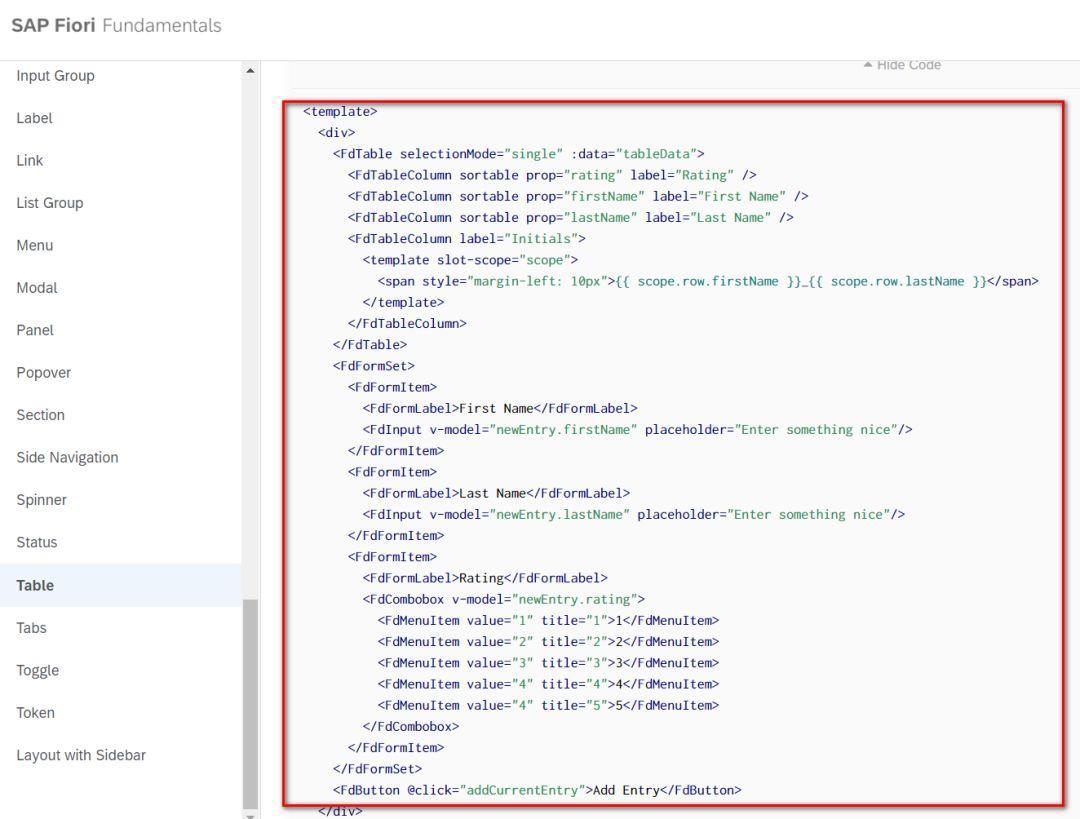Click the code text 'newEntry.rating'
This screenshot has height=819, width=1080.
coord(574,599)
